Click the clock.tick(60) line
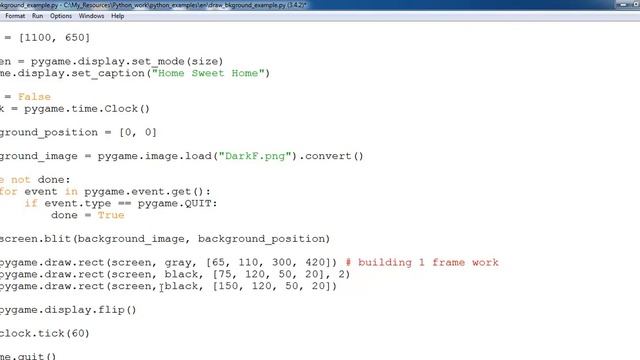Viewport: 640px width, 360px height. click(44, 333)
